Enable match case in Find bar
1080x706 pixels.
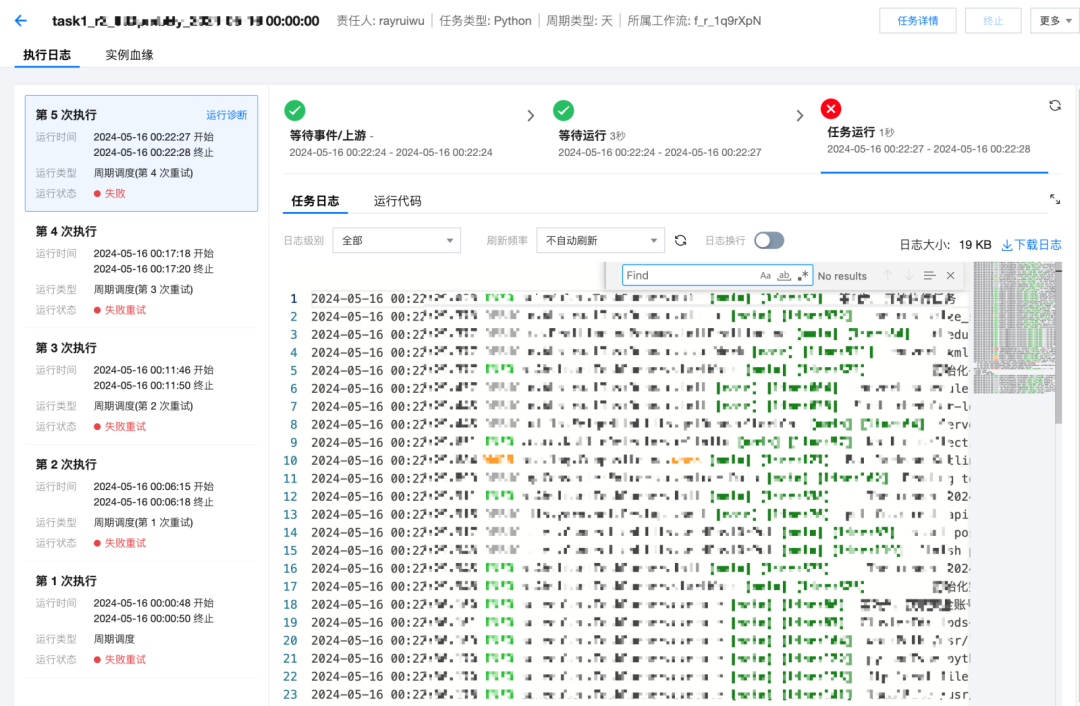point(765,276)
